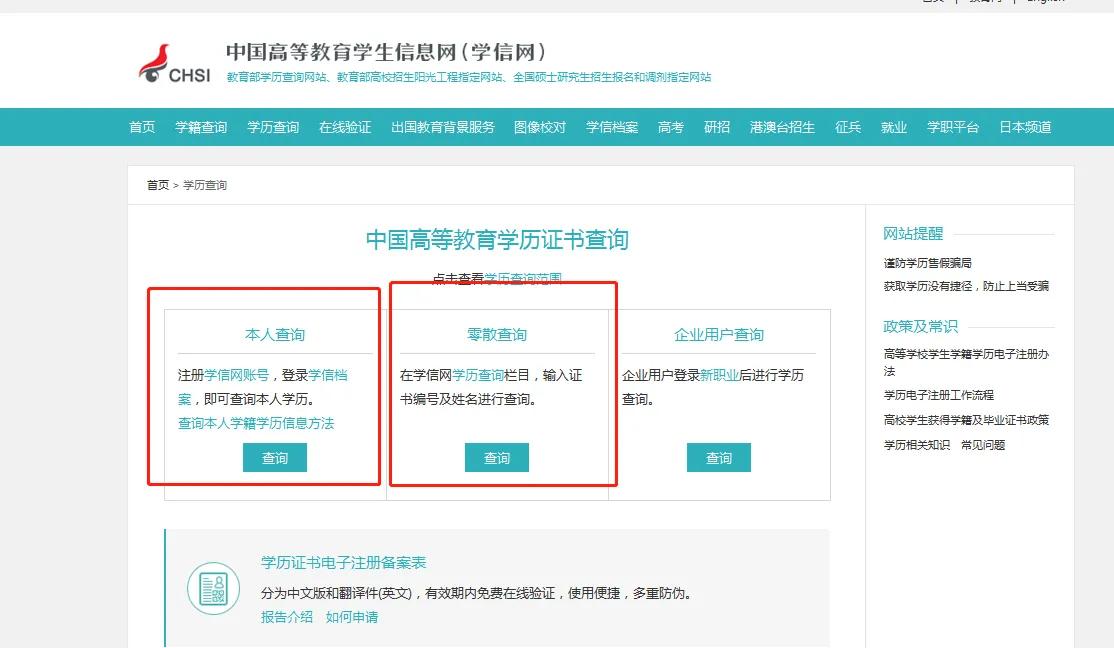The image size is (1114, 648).
Task: Open 学历查询范围 link
Action: (523, 279)
